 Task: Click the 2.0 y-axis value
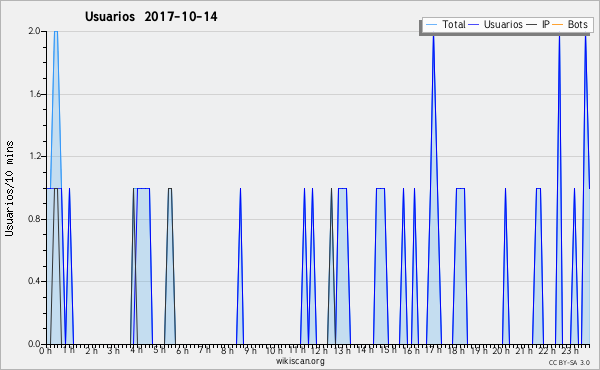coord(34,31)
